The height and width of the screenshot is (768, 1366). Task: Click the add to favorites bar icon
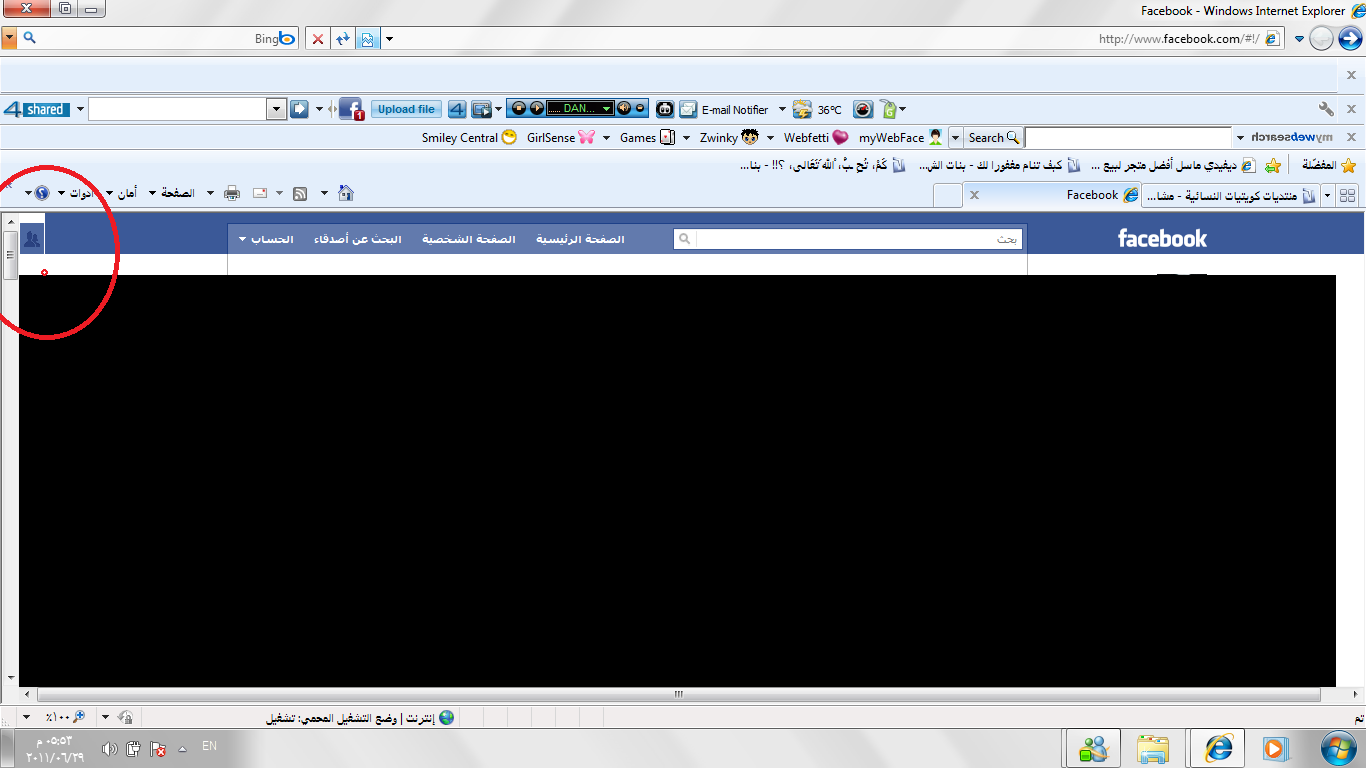(x=1272, y=165)
